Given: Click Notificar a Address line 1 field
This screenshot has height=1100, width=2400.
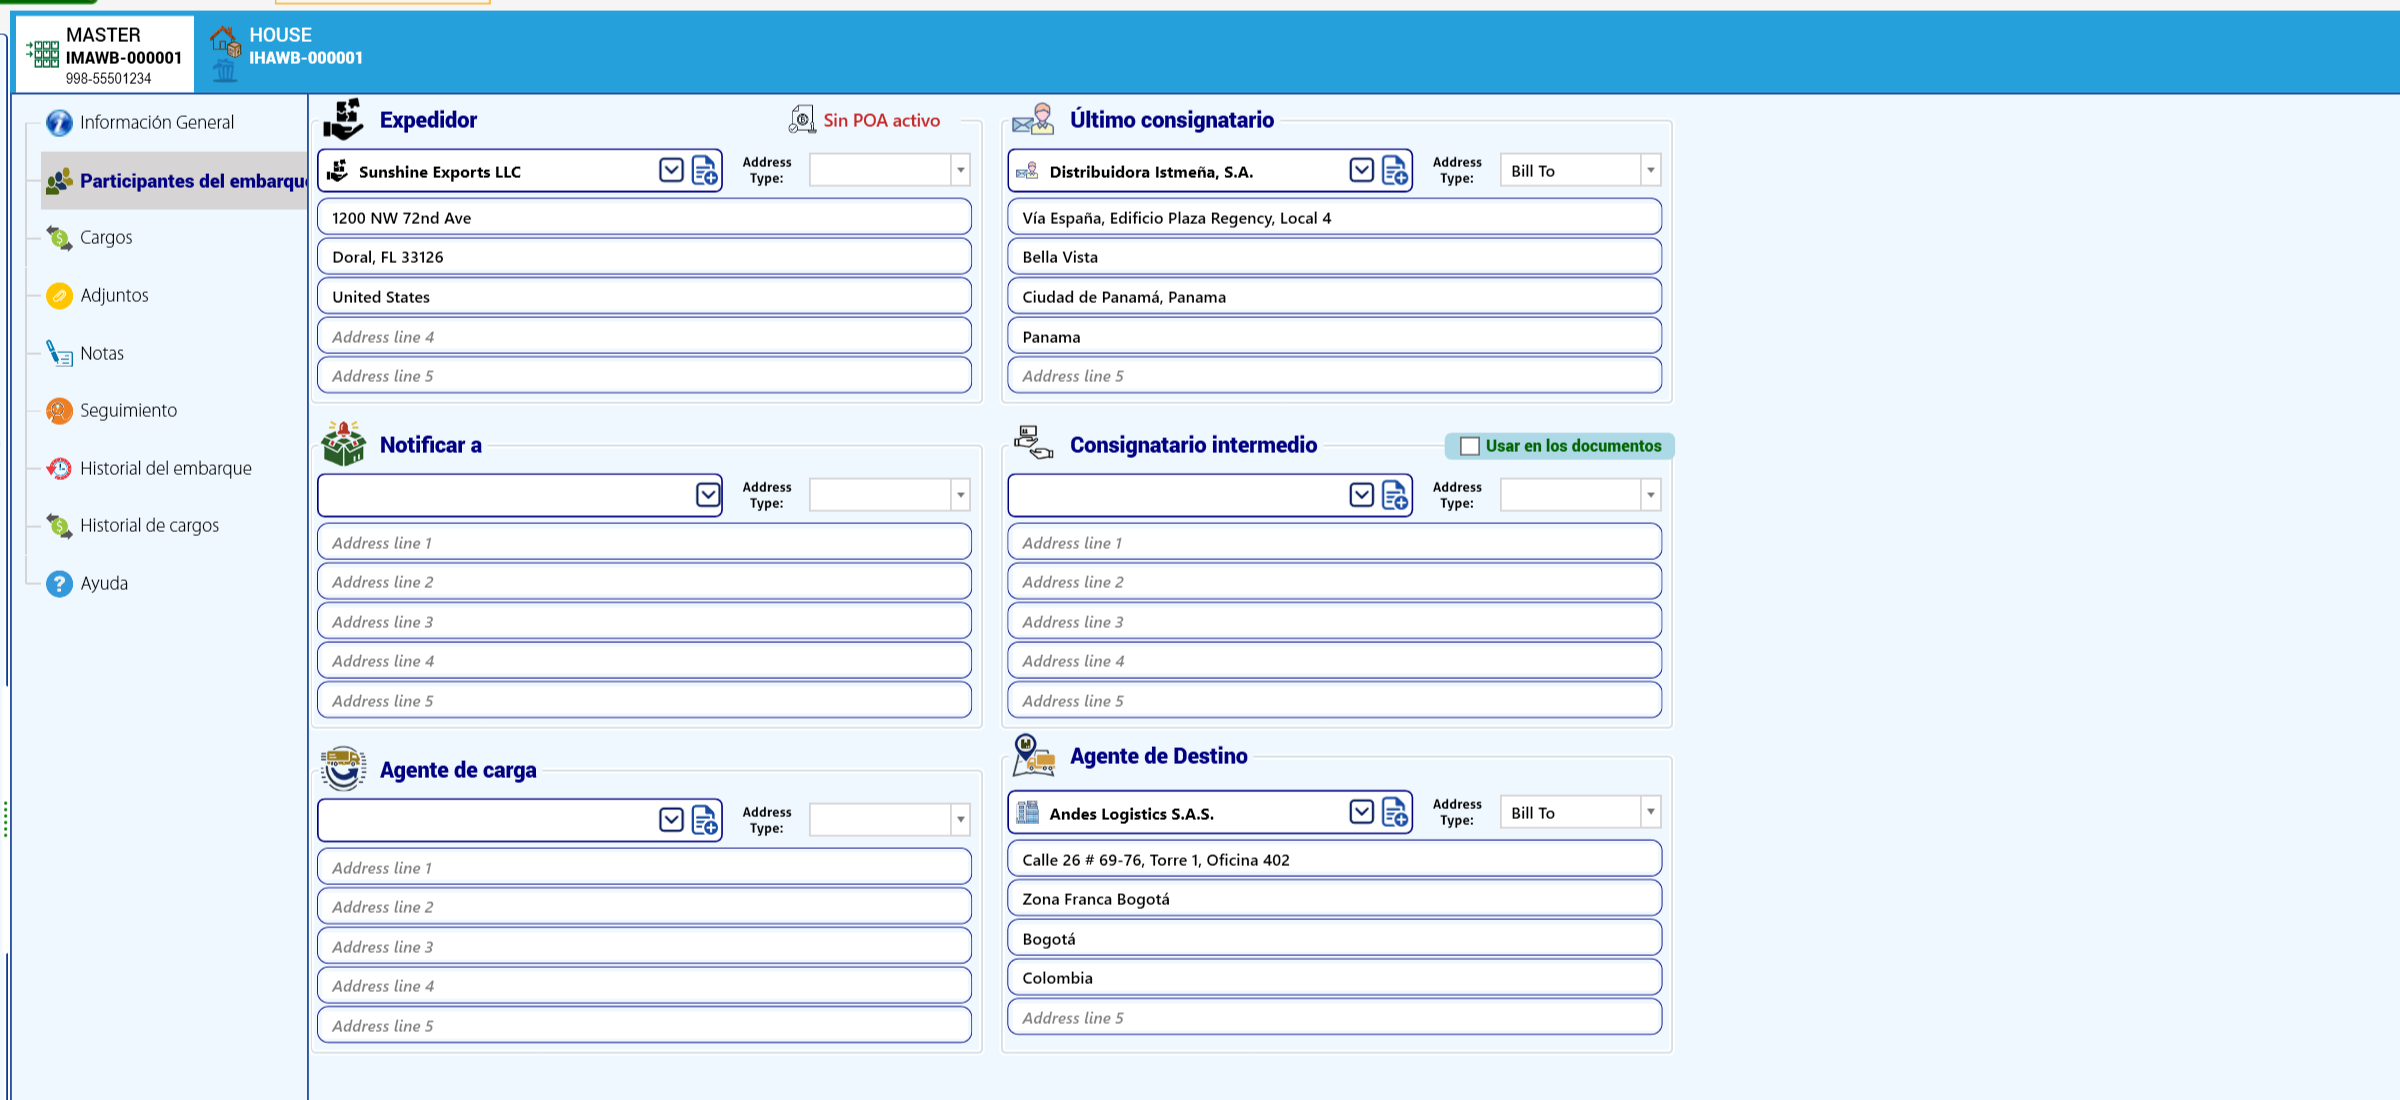Looking at the screenshot, I should [x=644, y=543].
